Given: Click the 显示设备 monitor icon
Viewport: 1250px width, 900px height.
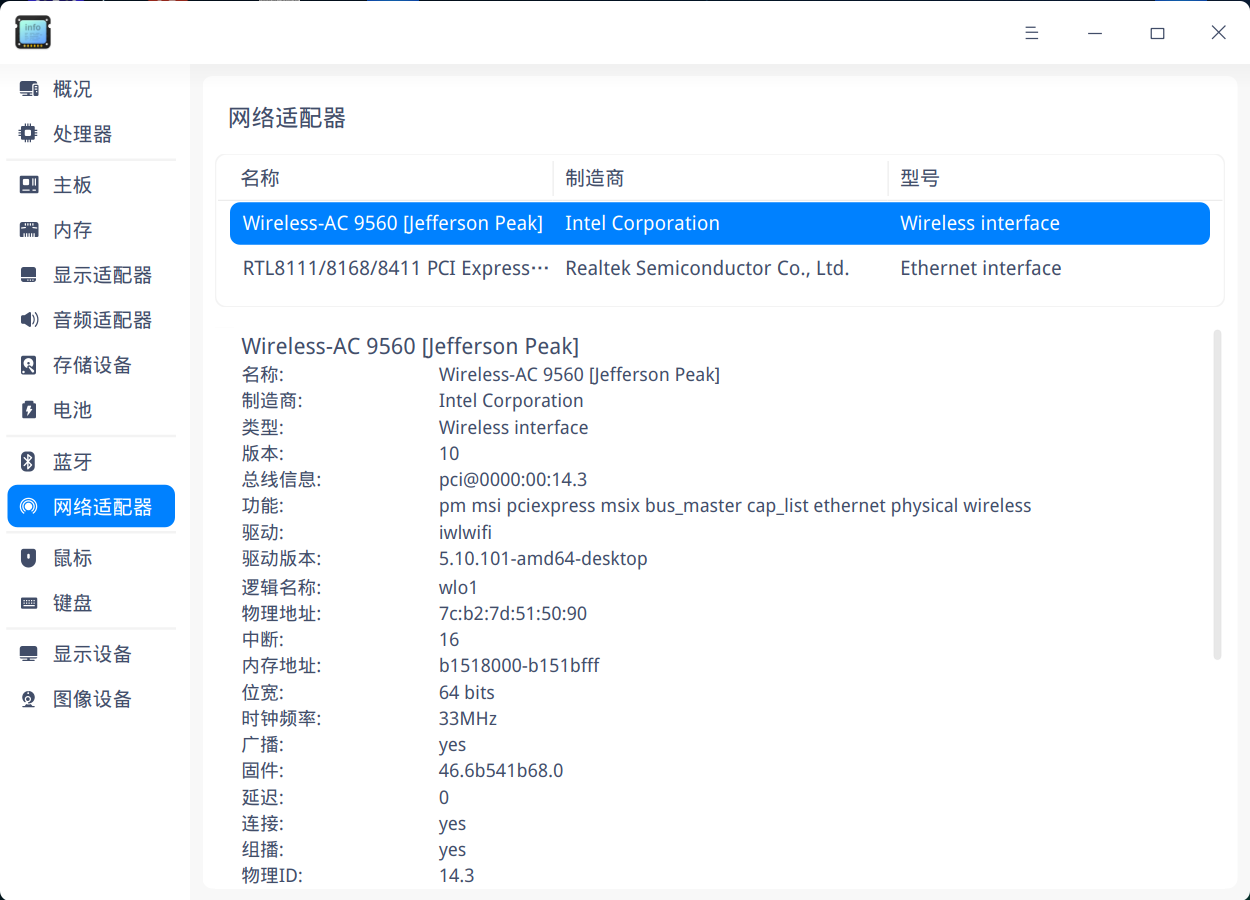Looking at the screenshot, I should point(29,654).
